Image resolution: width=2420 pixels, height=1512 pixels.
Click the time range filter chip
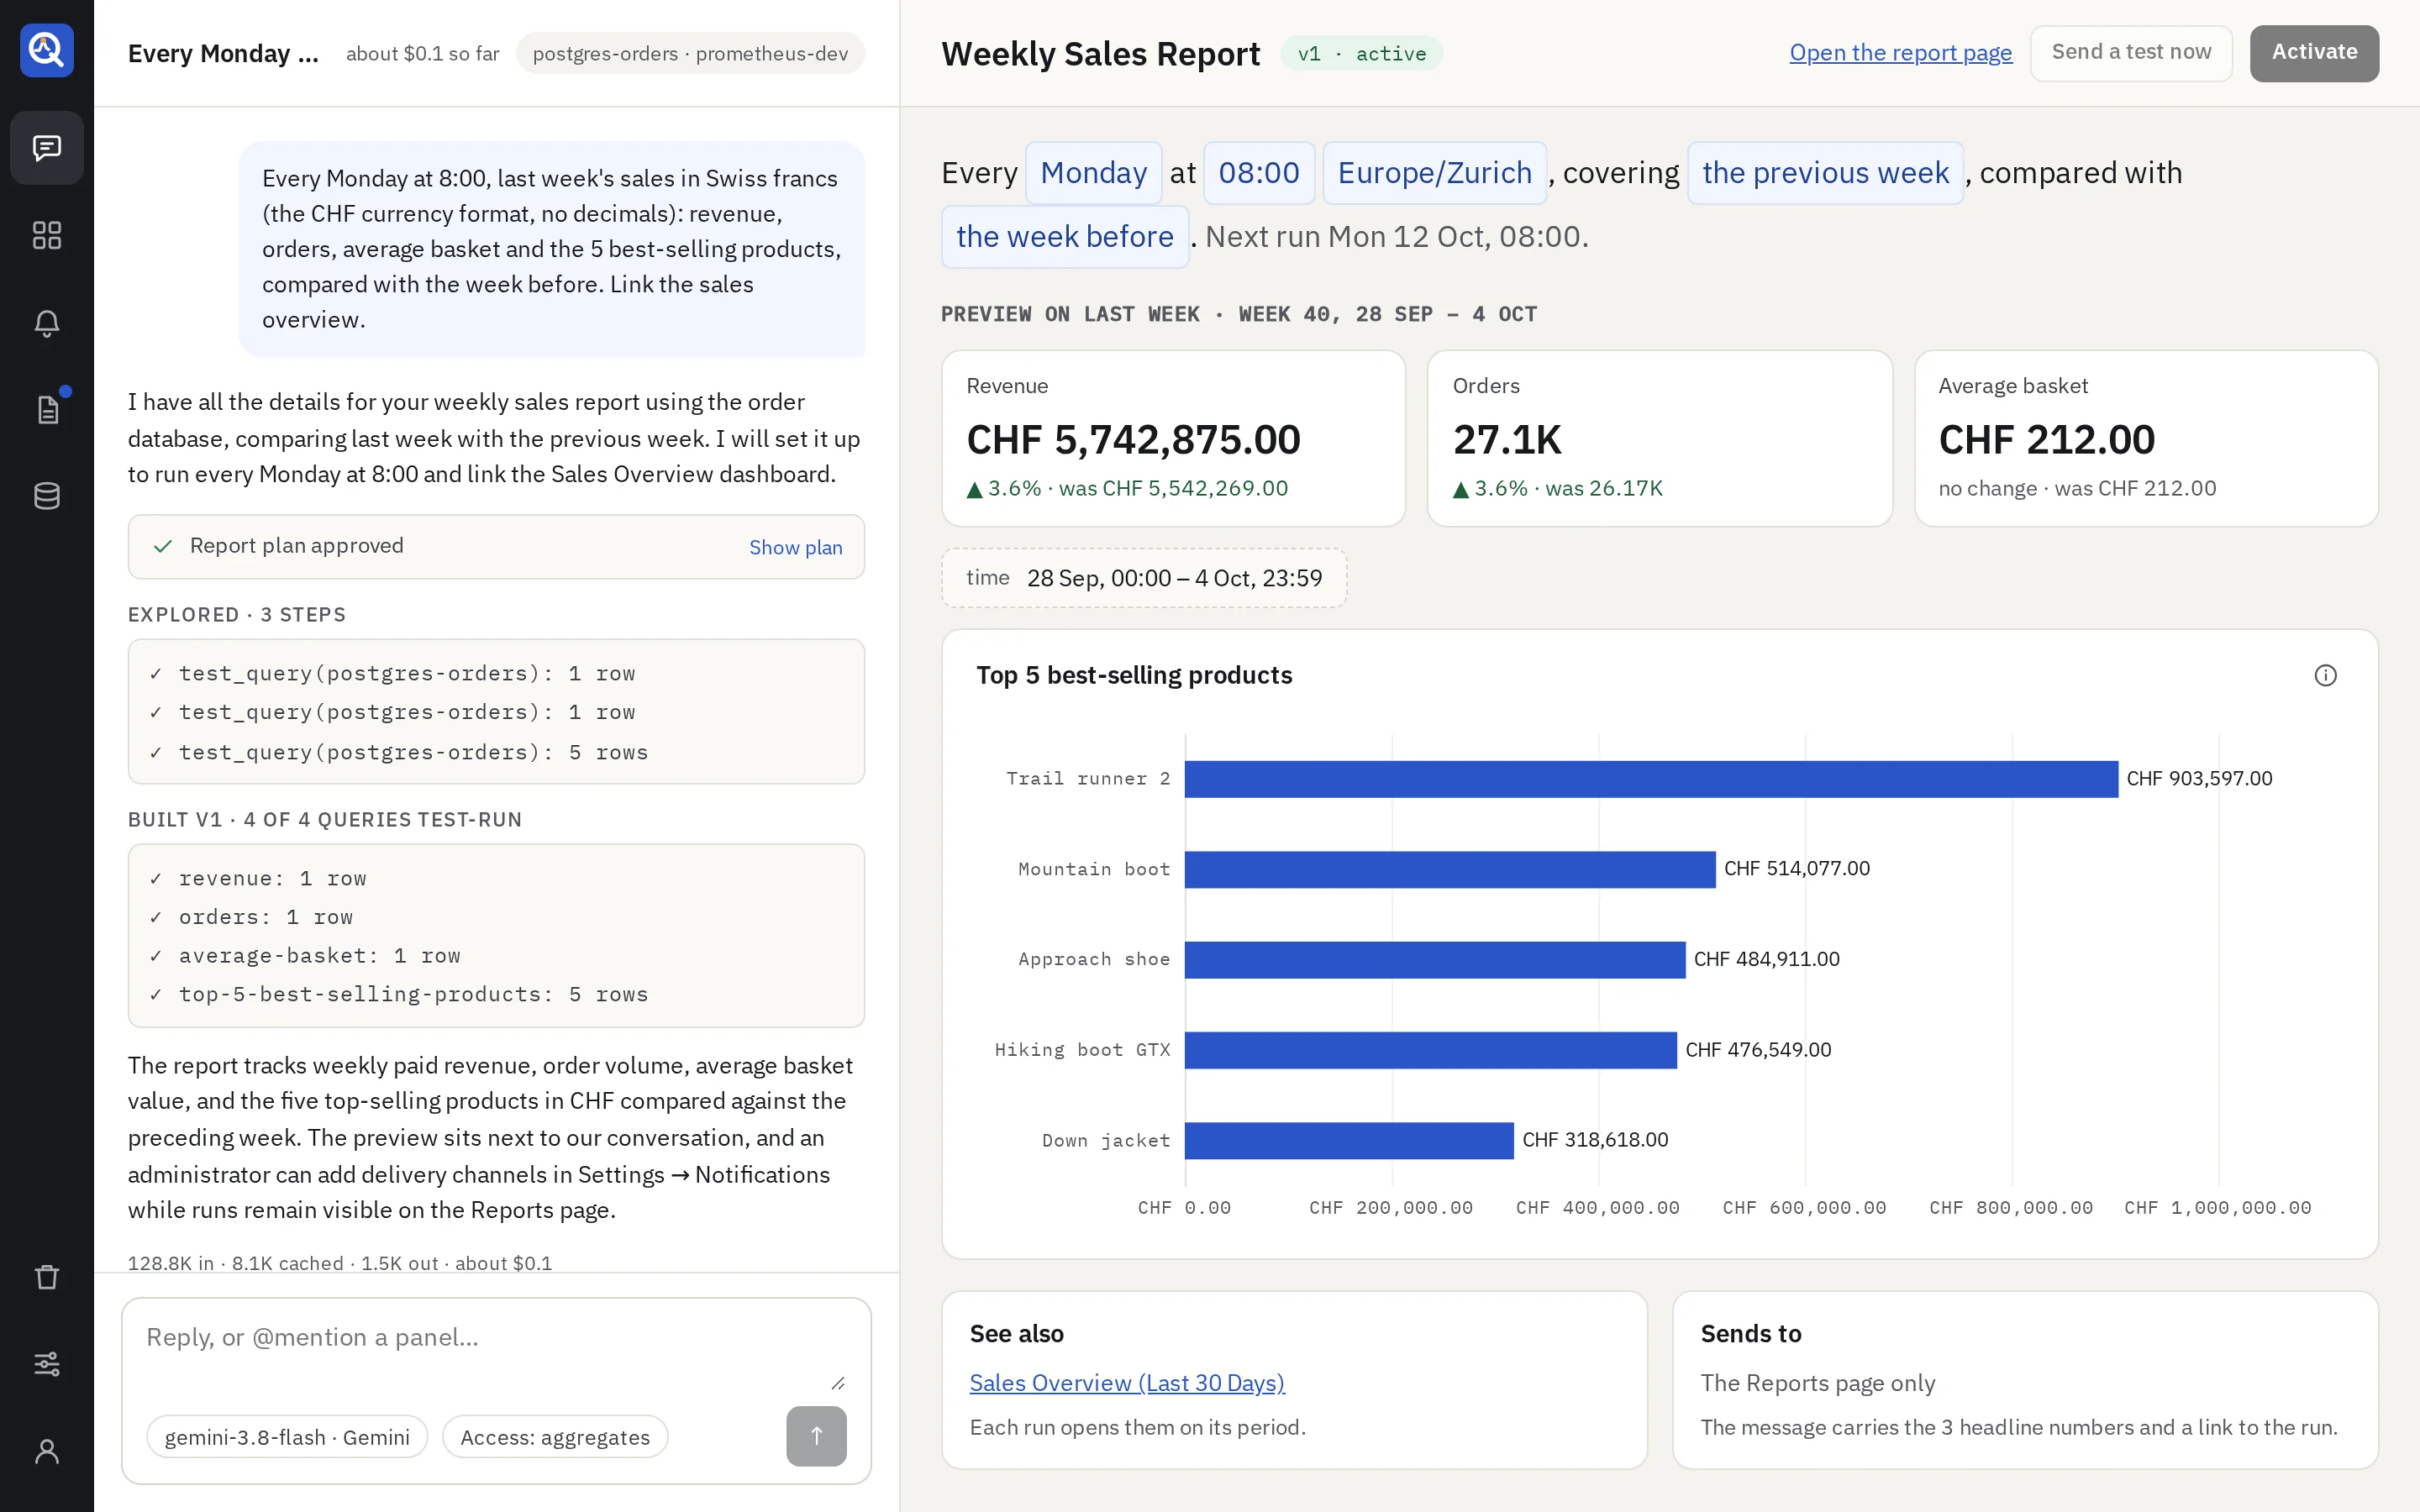click(1144, 578)
